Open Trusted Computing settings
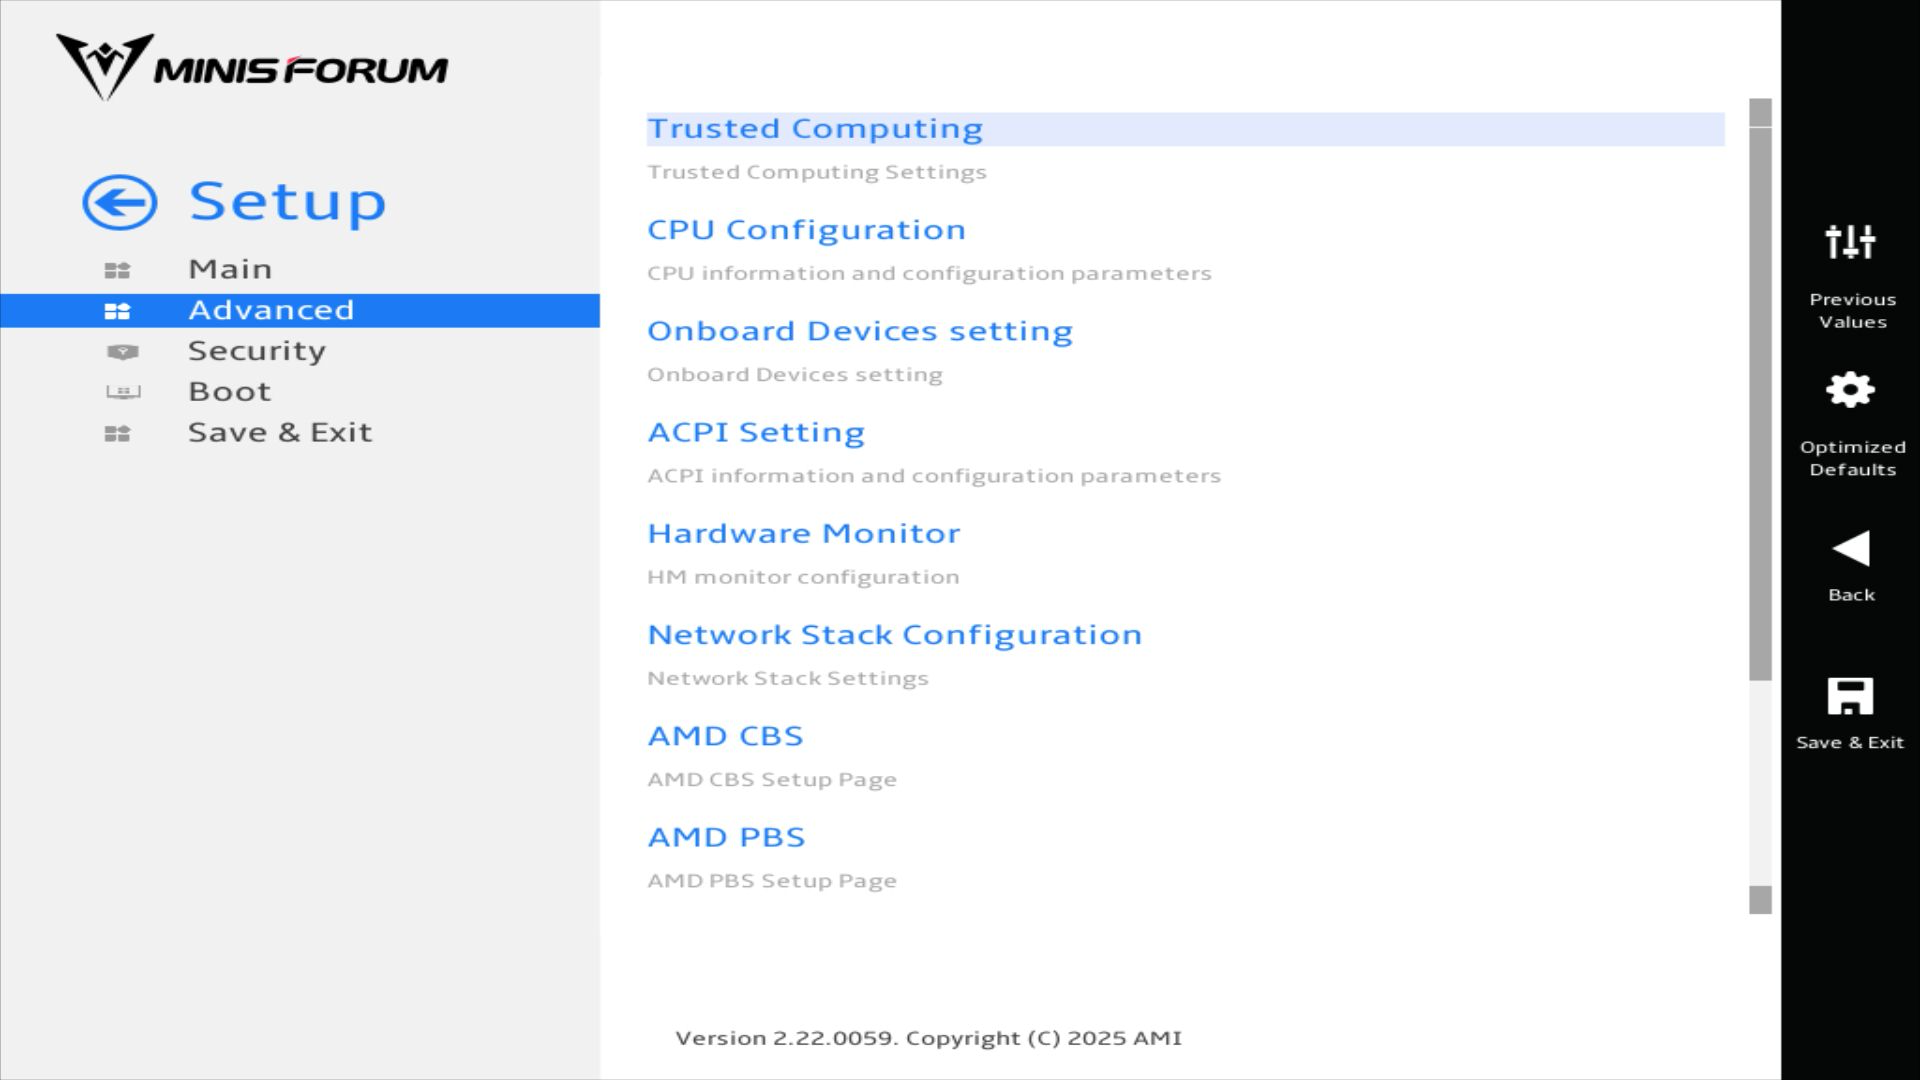Screen dimensions: 1920x1080 coord(815,129)
